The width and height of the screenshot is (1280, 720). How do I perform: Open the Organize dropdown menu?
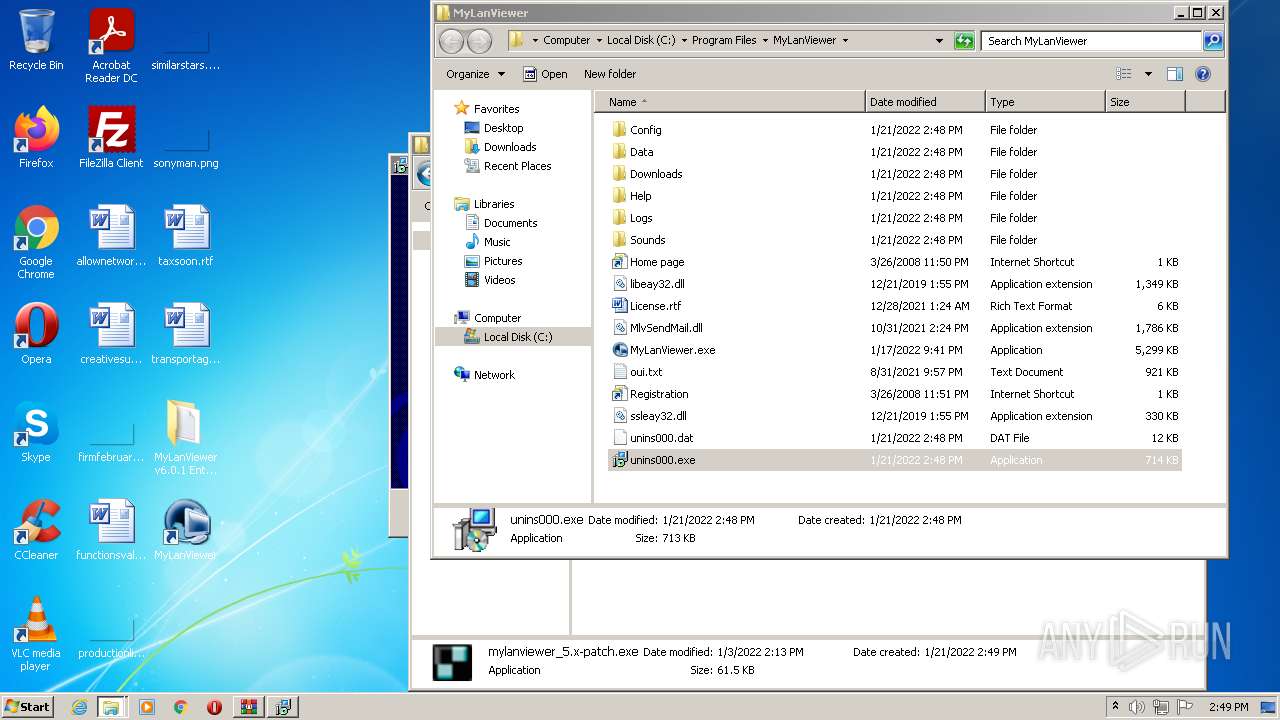pyautogui.click(x=475, y=74)
